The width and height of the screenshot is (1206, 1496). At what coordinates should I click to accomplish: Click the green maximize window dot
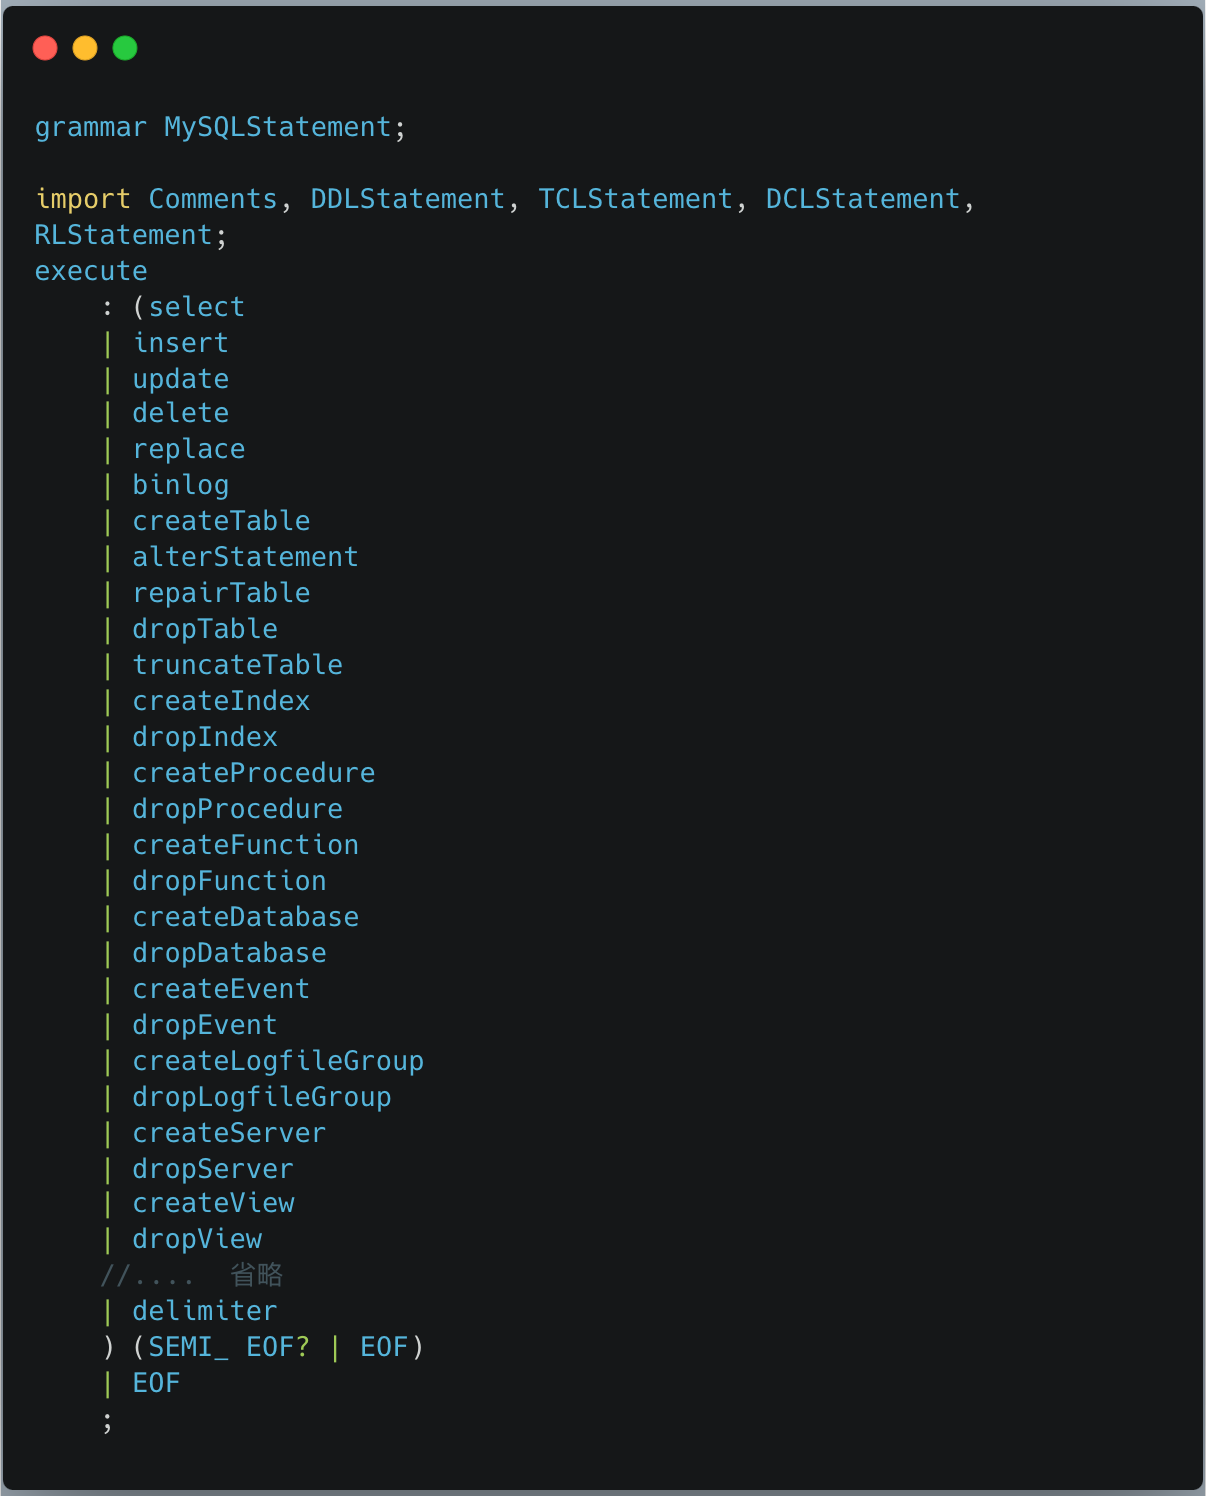(125, 48)
